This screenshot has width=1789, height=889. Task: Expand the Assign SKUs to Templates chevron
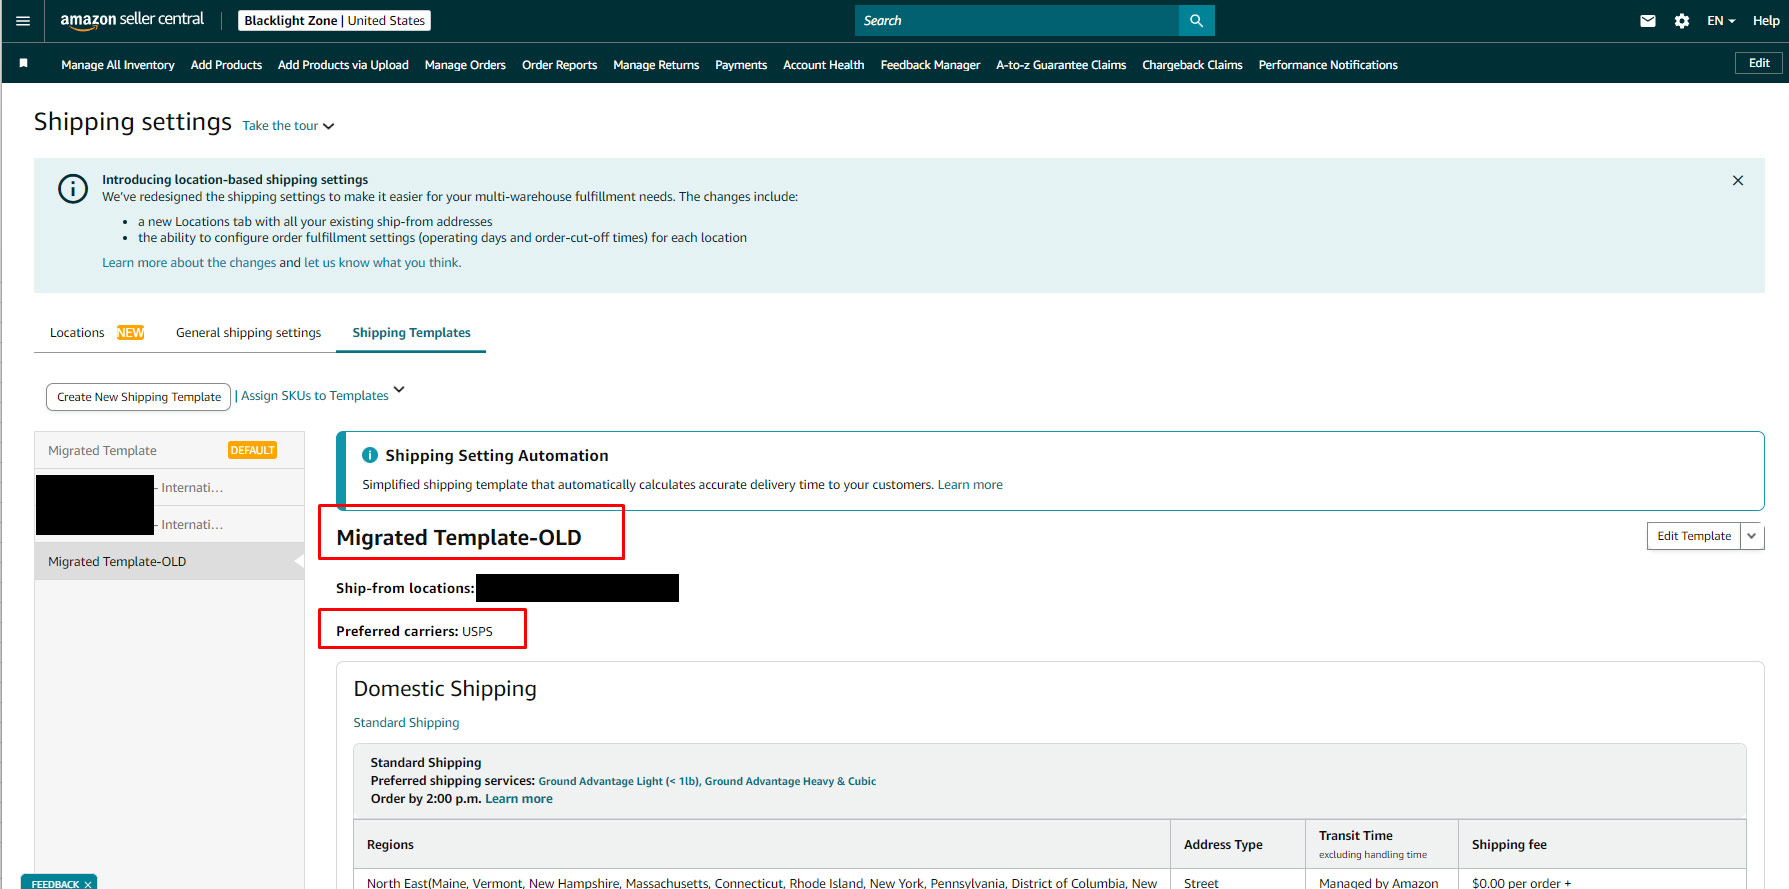point(399,389)
